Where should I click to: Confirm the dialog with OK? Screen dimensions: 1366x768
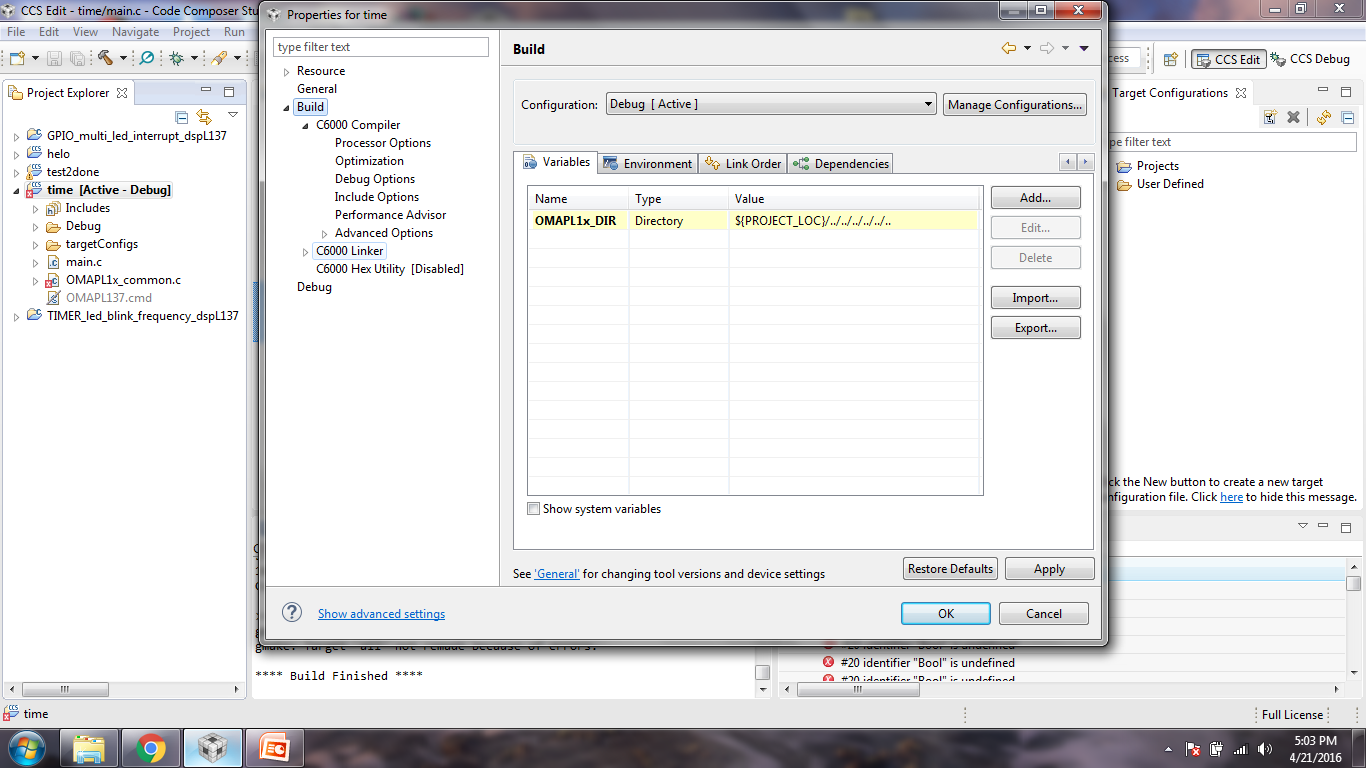[x=946, y=614]
